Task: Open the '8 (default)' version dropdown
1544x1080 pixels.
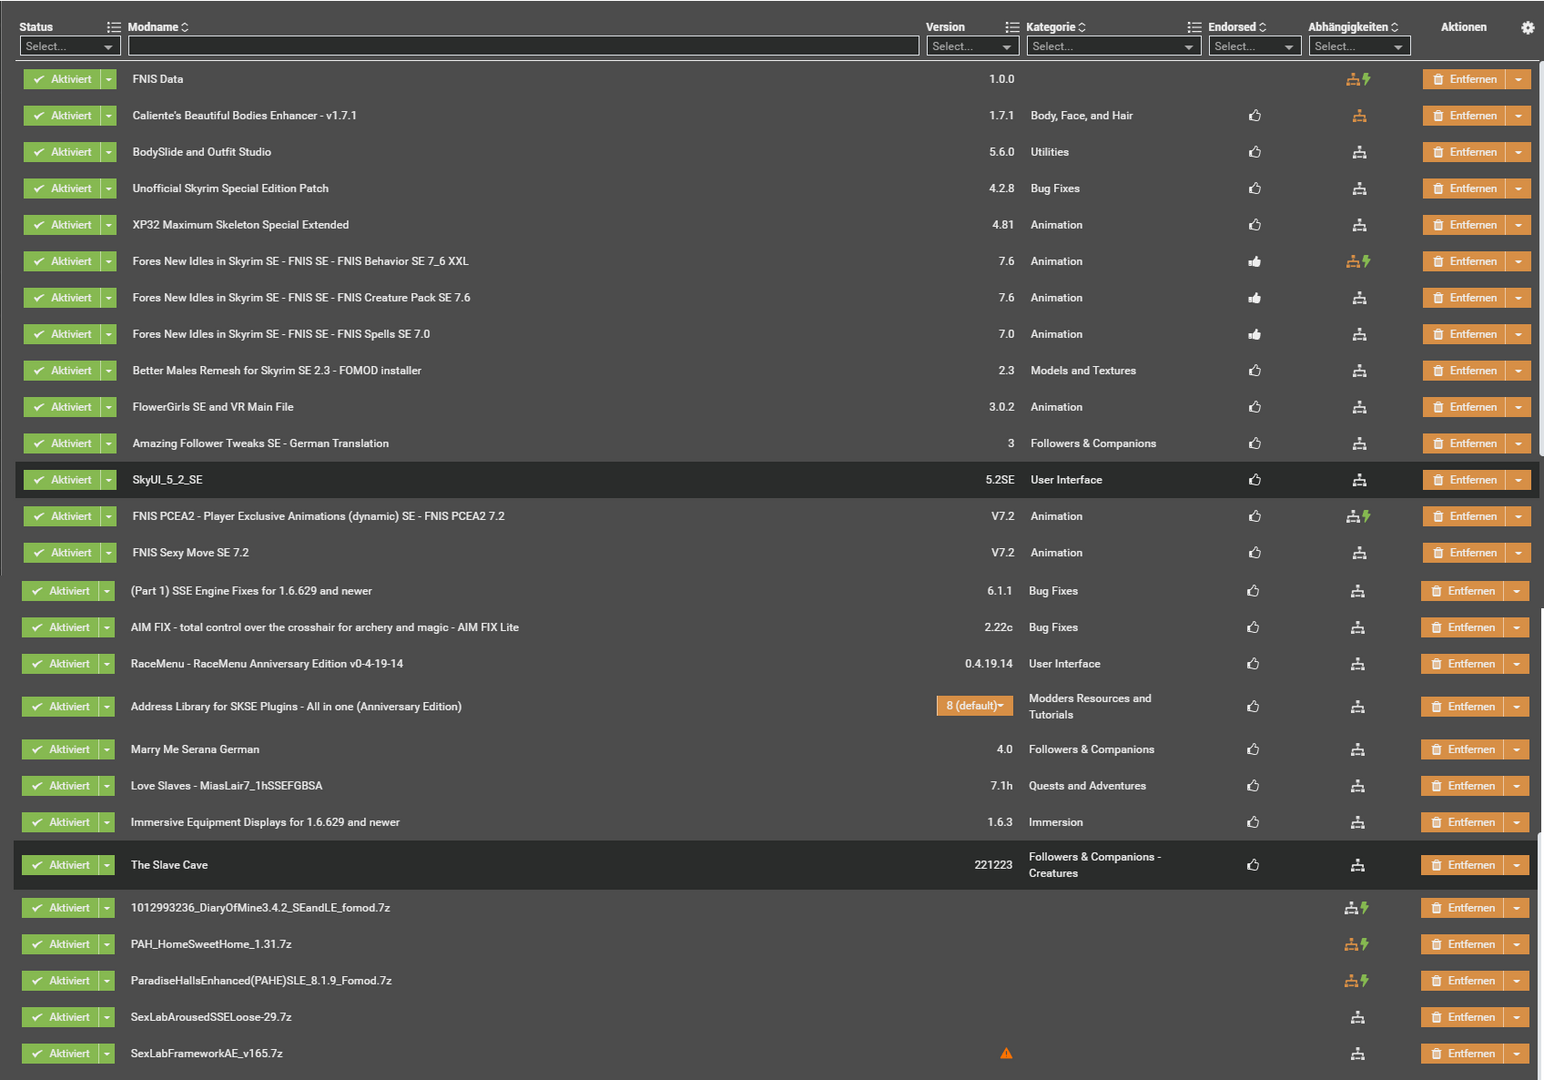Action: coord(975,706)
